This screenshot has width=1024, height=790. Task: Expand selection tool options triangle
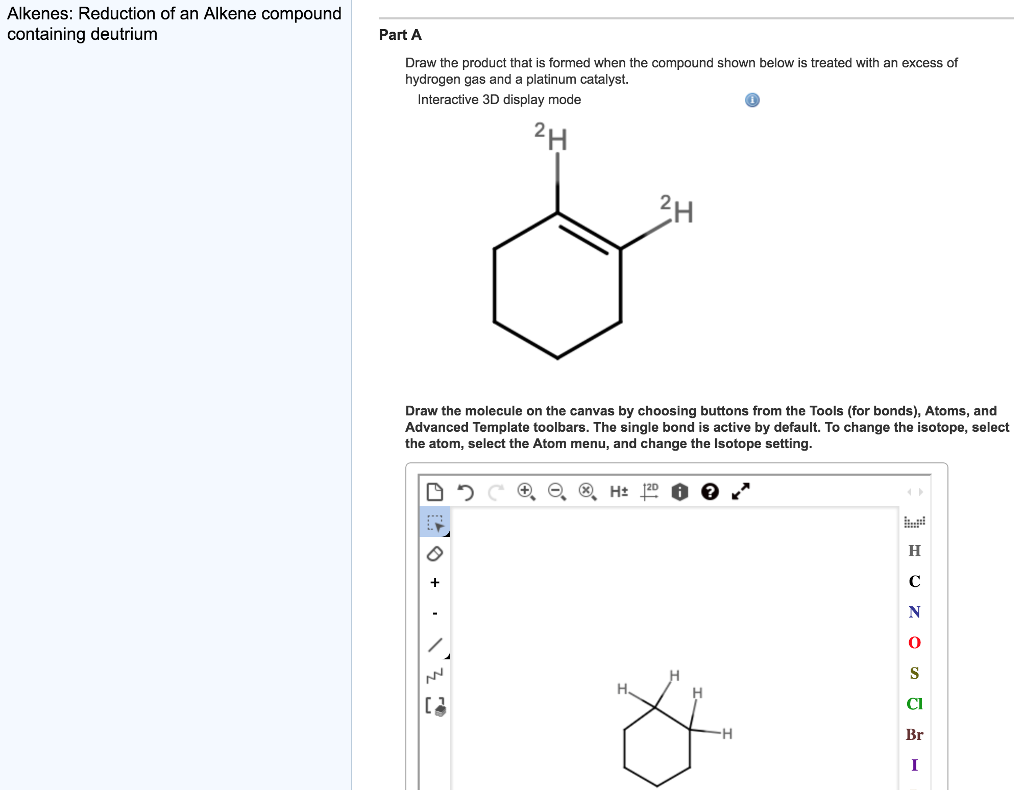coord(447,533)
